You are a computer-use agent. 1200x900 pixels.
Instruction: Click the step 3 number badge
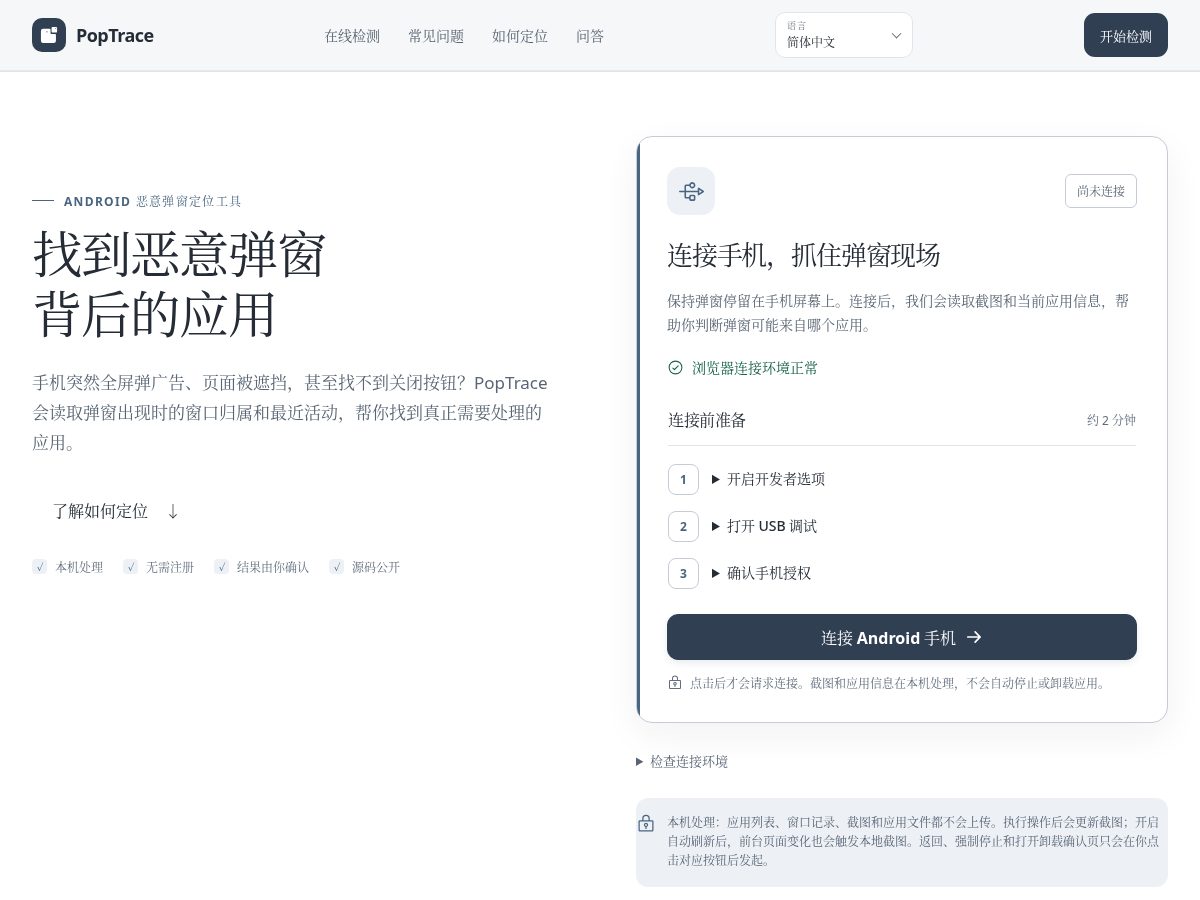[683, 573]
